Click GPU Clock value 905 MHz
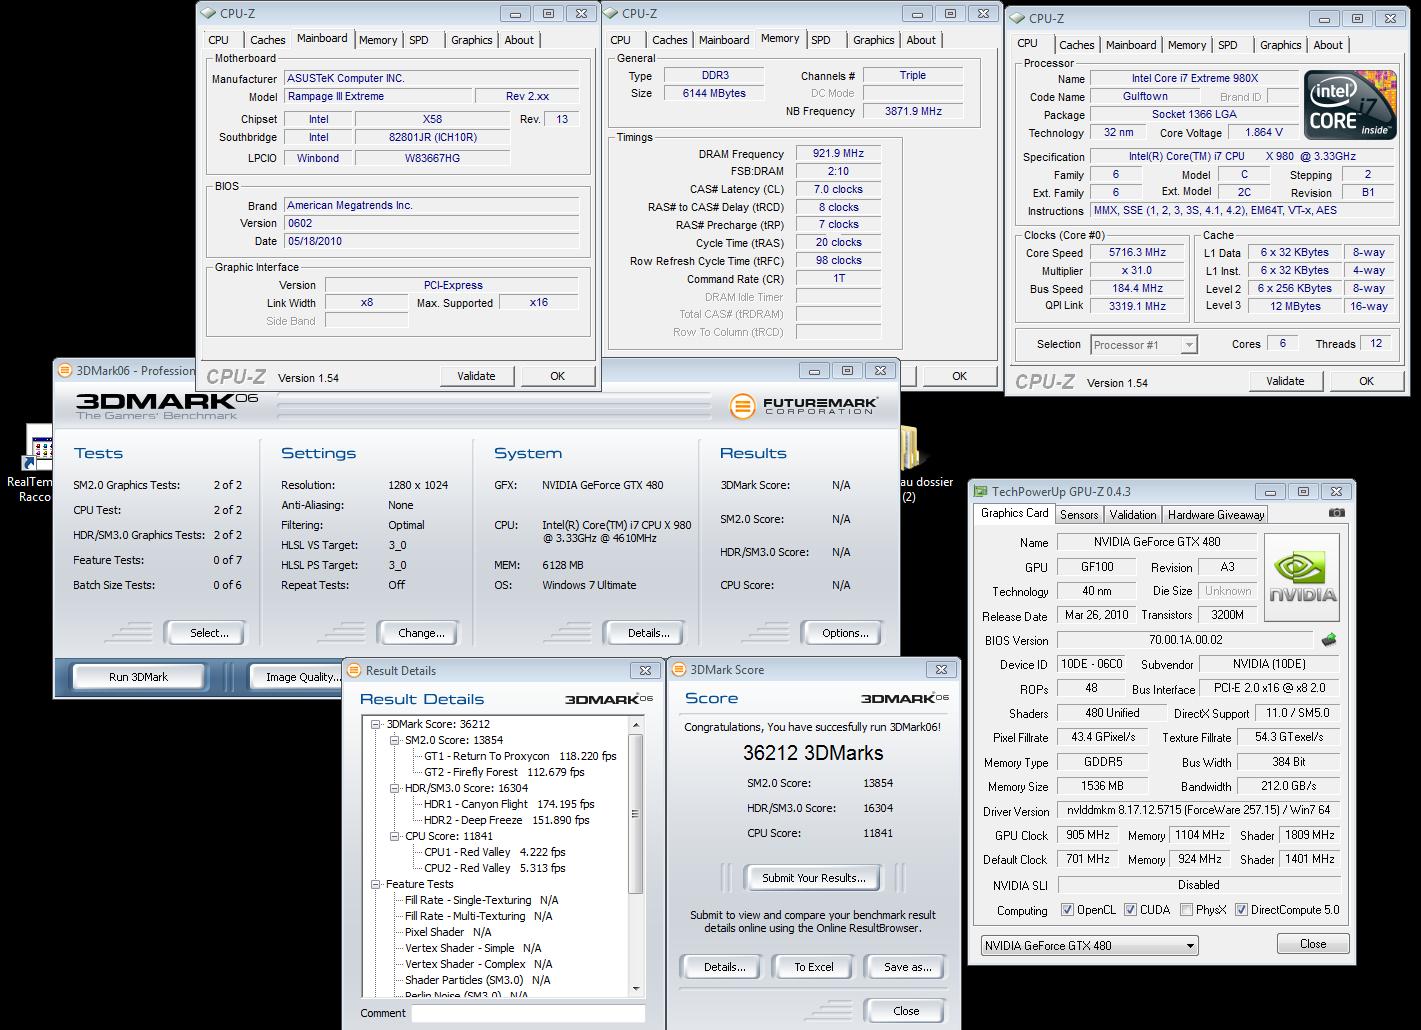The height and width of the screenshot is (1030, 1421). coord(1087,835)
